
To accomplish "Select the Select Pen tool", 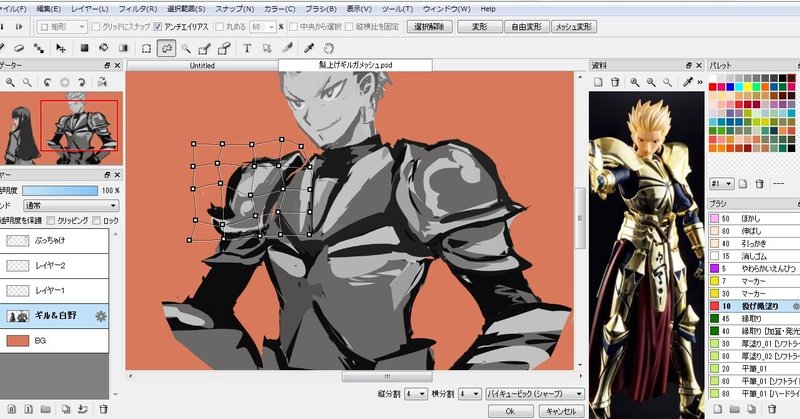I will click(205, 48).
